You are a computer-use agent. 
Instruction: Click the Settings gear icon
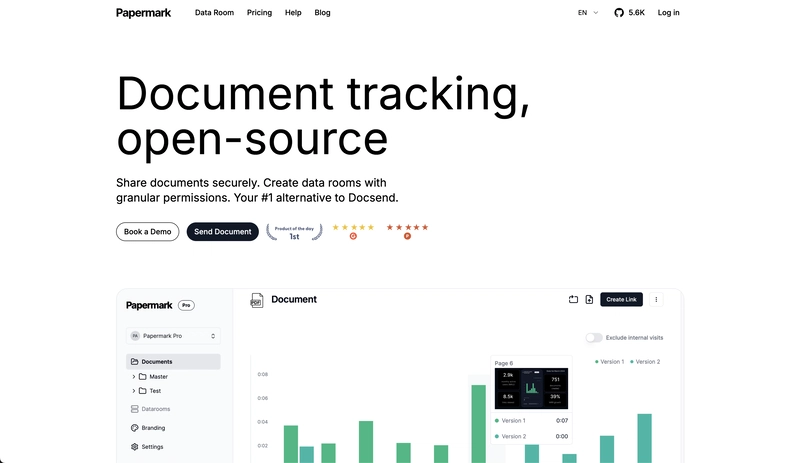click(x=135, y=447)
